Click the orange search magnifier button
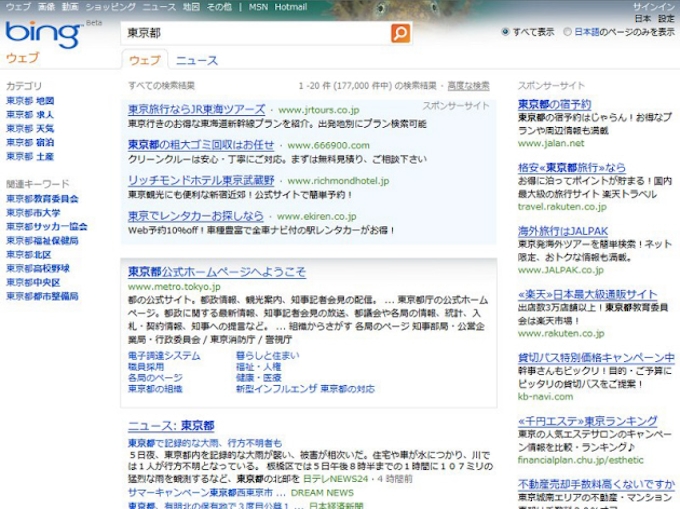The width and height of the screenshot is (680, 509). pyautogui.click(x=400, y=33)
